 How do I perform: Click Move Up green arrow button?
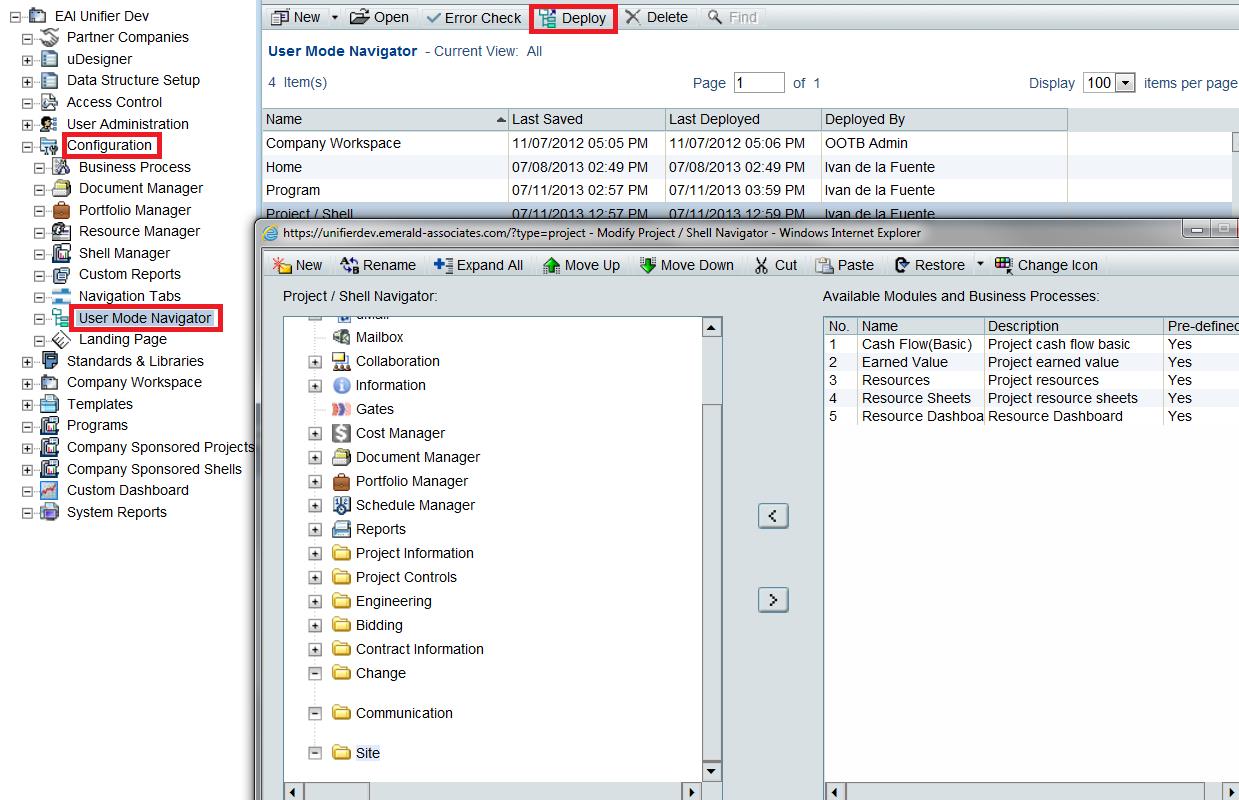click(x=581, y=265)
